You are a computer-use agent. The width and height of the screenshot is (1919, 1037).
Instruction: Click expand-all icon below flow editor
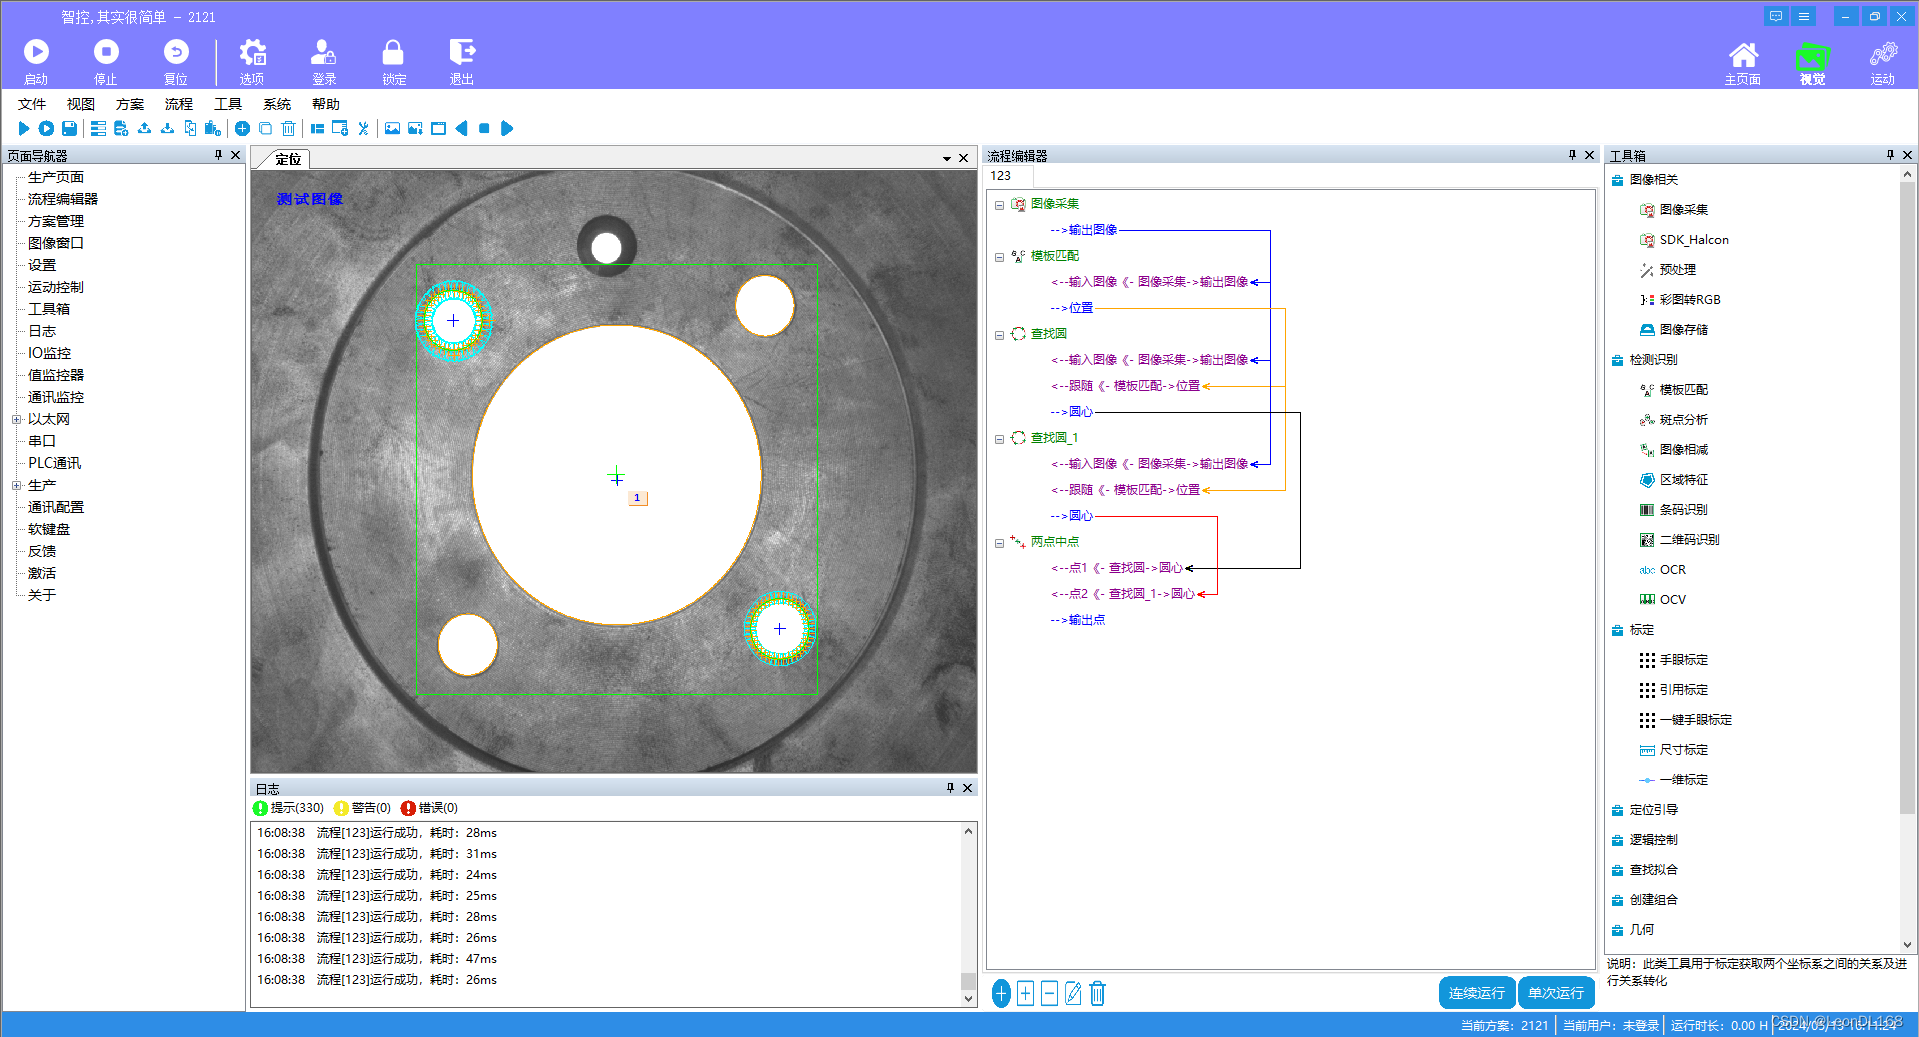tap(1025, 993)
